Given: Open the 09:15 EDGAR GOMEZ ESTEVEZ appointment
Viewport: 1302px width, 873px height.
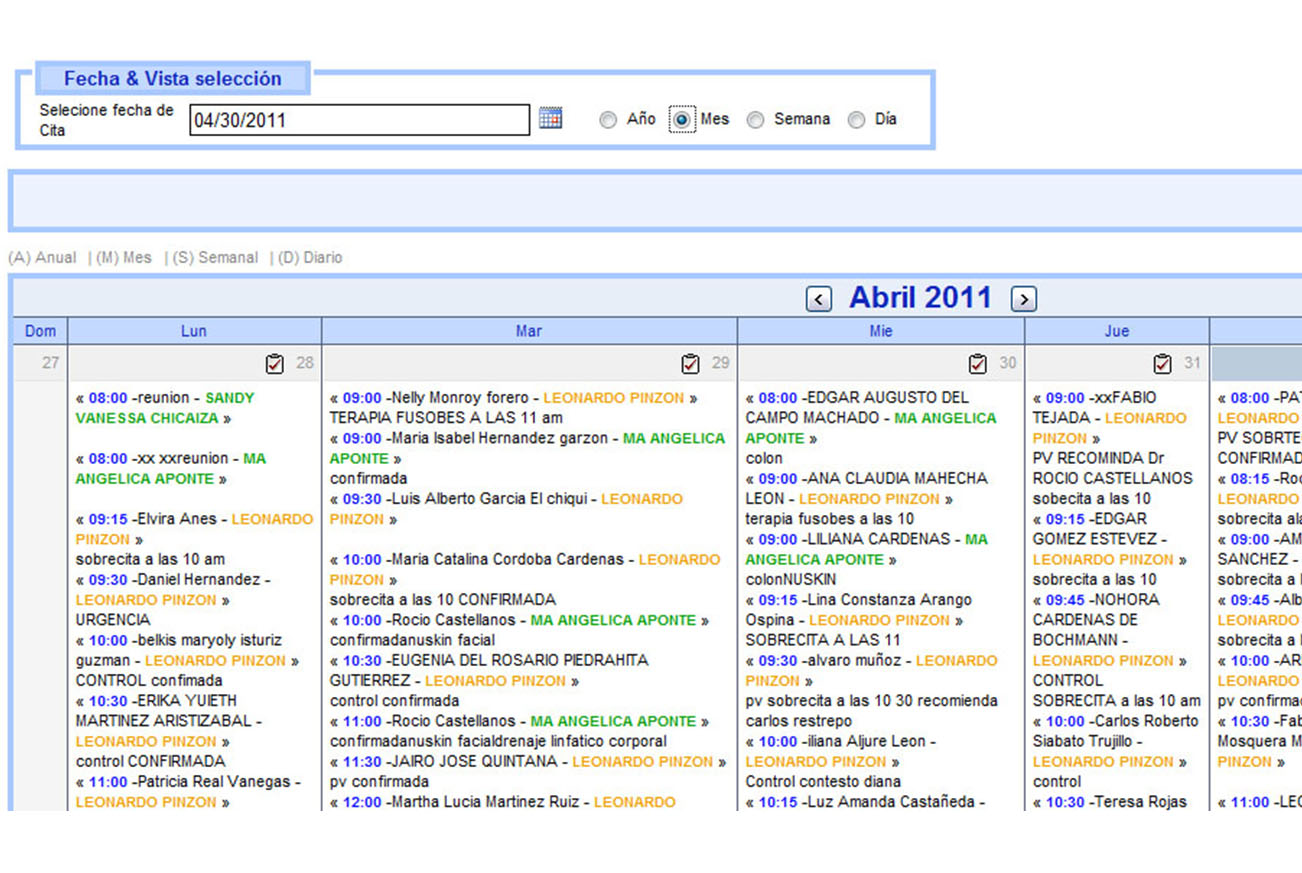Looking at the screenshot, I should 1111,539.
